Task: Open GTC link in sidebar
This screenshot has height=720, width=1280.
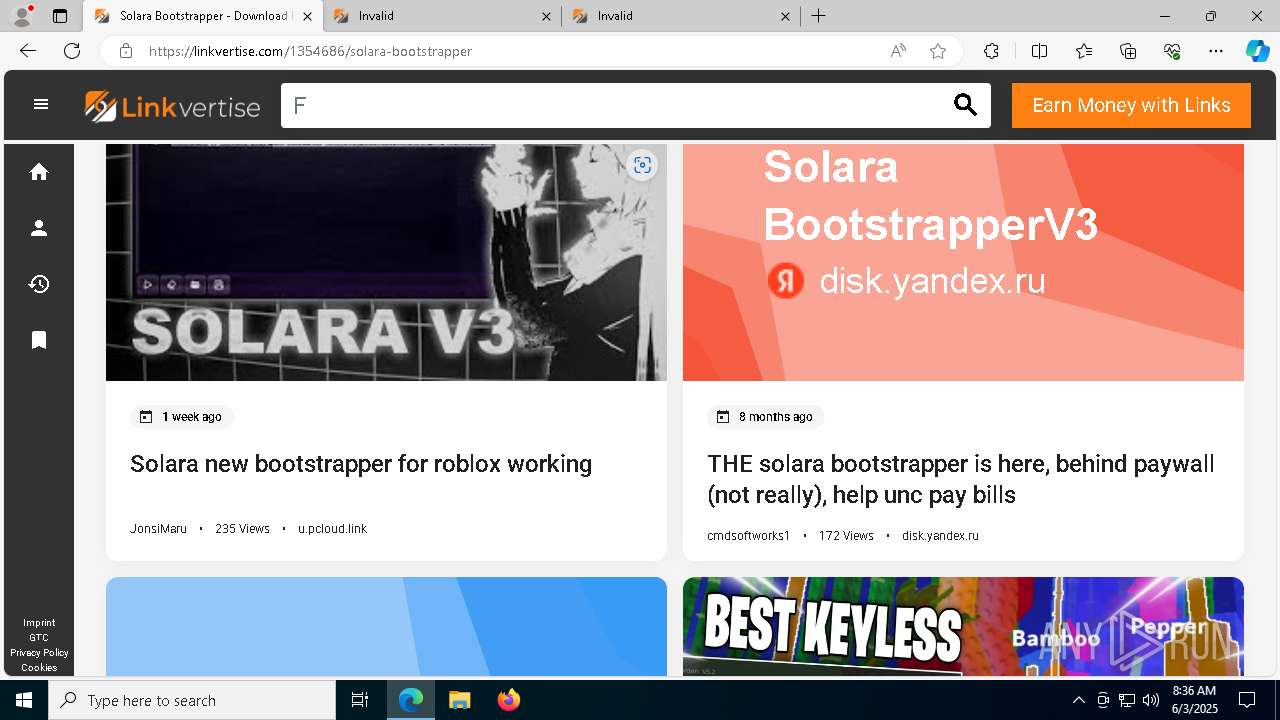Action: (x=39, y=638)
